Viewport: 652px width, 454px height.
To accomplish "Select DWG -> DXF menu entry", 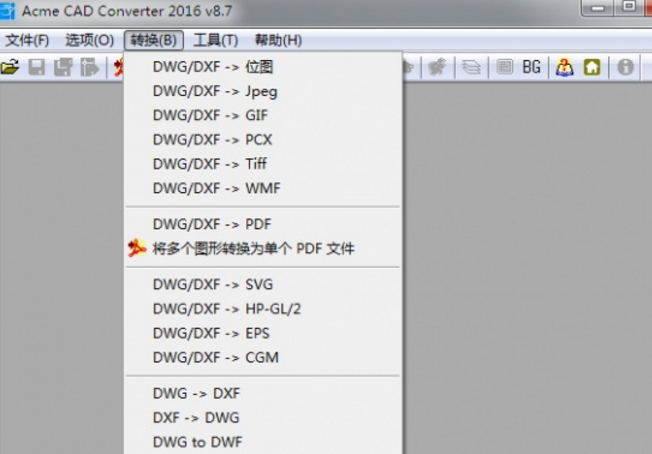I will click(263, 393).
